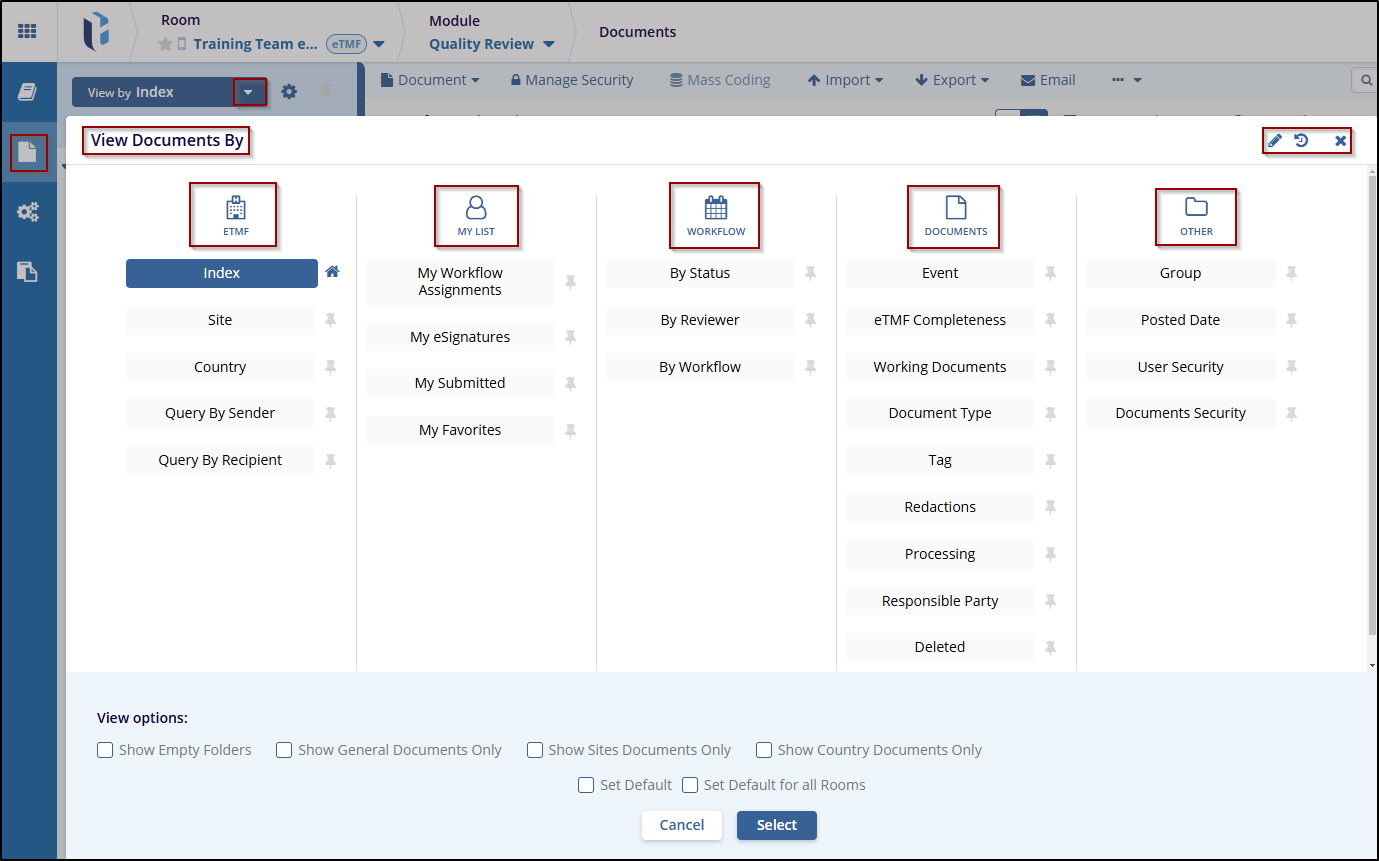Click the home icon beside Index
1379x861 pixels.
pyautogui.click(x=332, y=272)
